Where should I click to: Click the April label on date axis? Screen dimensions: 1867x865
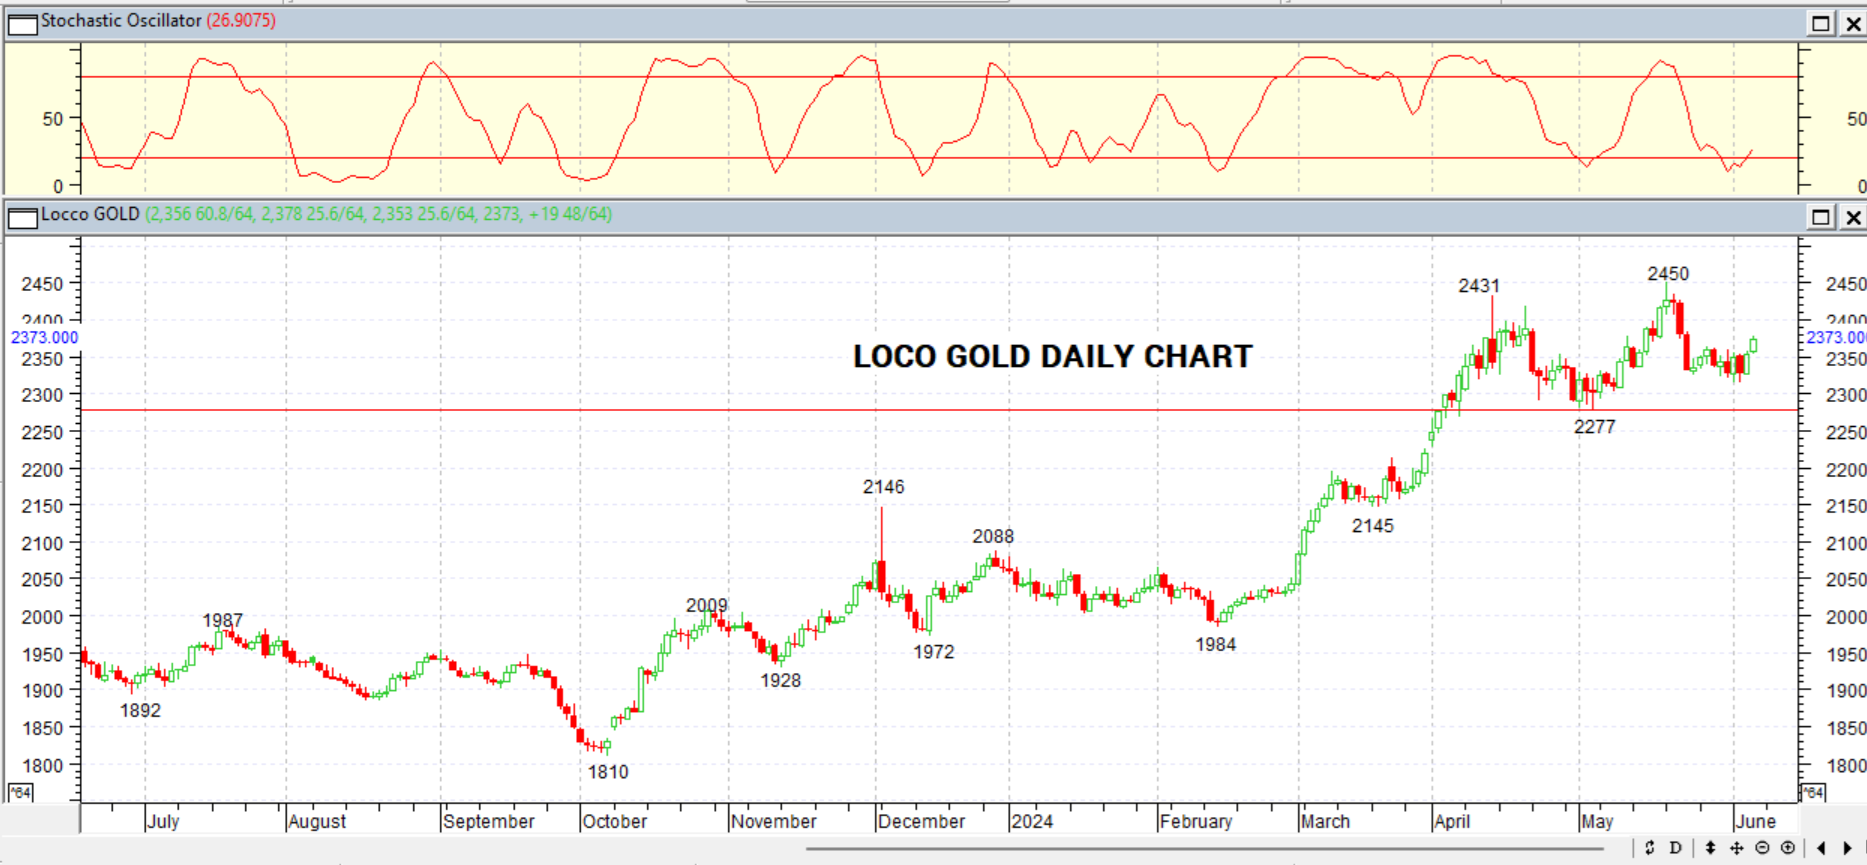(1452, 821)
